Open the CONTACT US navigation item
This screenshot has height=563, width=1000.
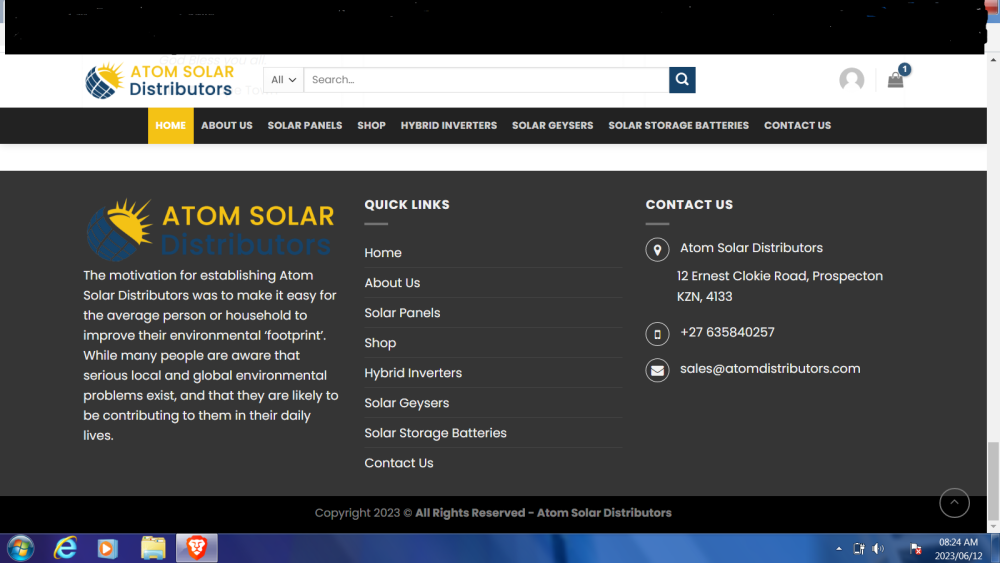click(x=797, y=126)
